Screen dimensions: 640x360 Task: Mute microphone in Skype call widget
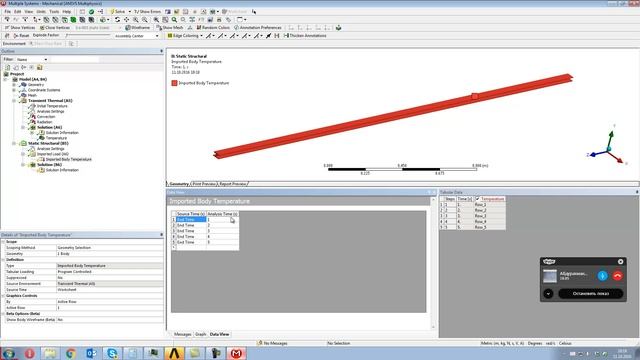(x=602, y=276)
